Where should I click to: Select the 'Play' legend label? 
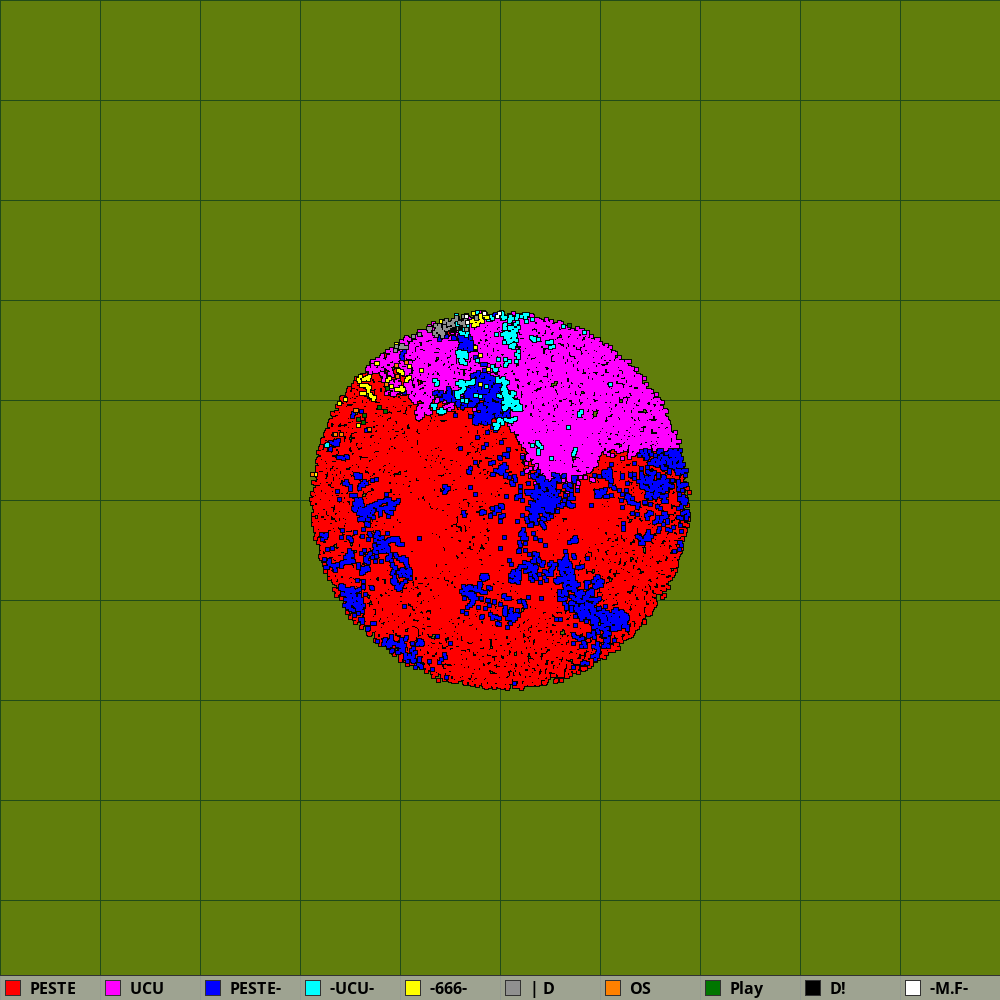tap(747, 989)
